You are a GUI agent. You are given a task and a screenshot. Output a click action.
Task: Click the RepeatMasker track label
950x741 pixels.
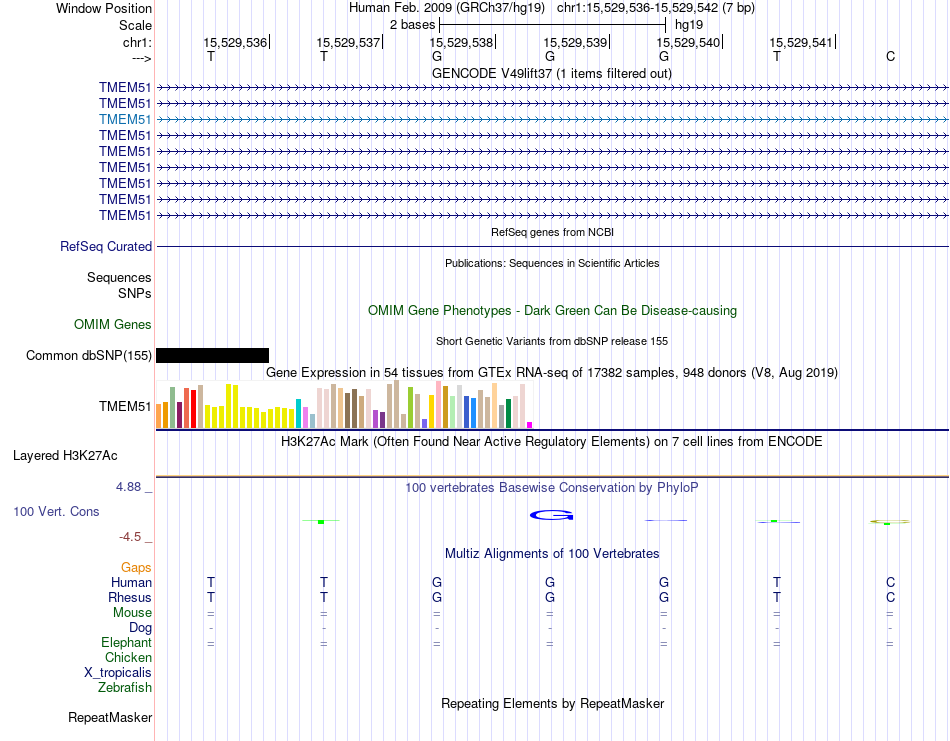pyautogui.click(x=110, y=718)
